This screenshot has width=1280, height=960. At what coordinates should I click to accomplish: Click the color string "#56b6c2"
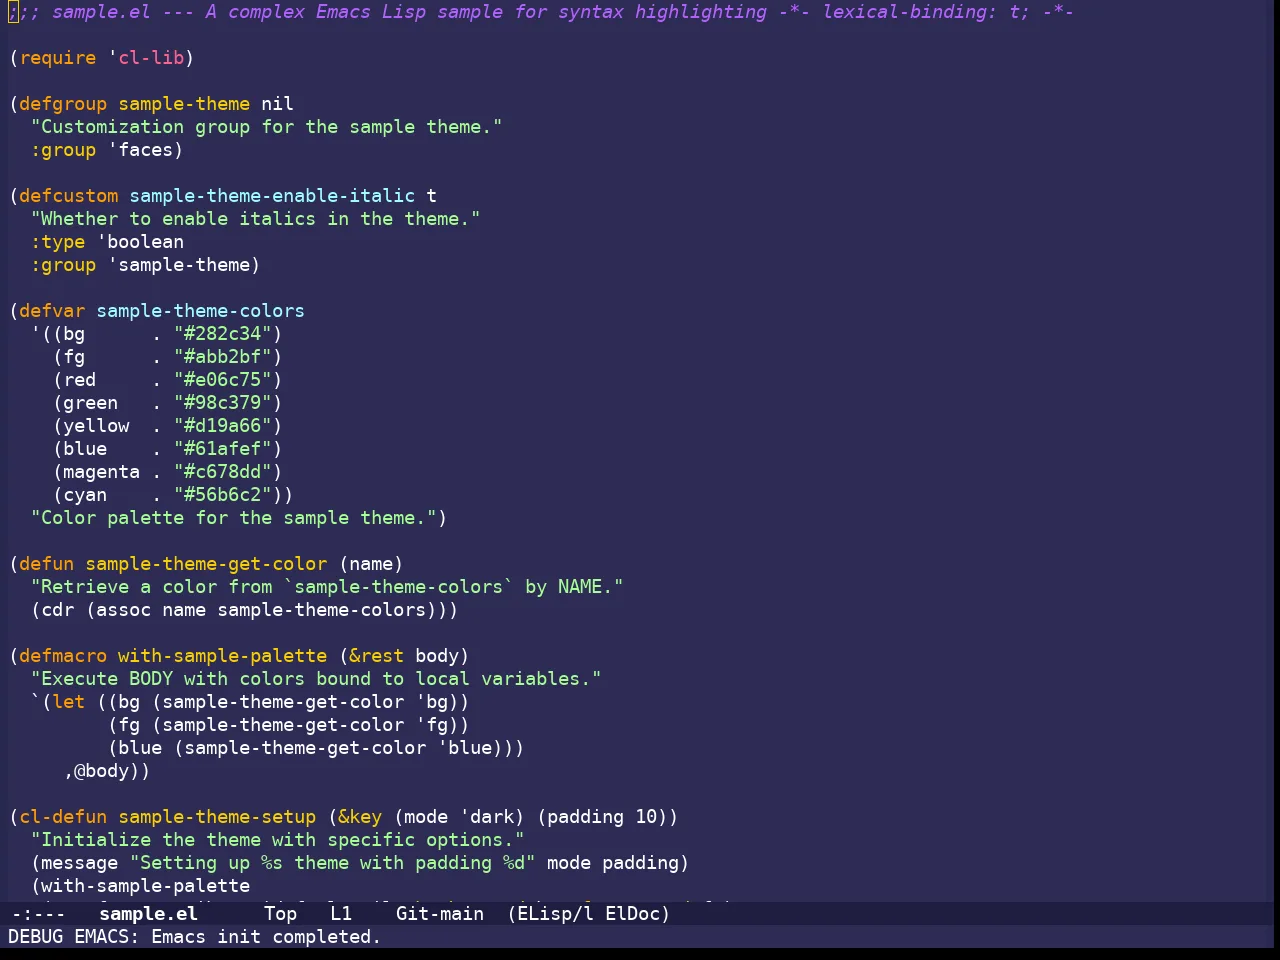[x=223, y=495]
